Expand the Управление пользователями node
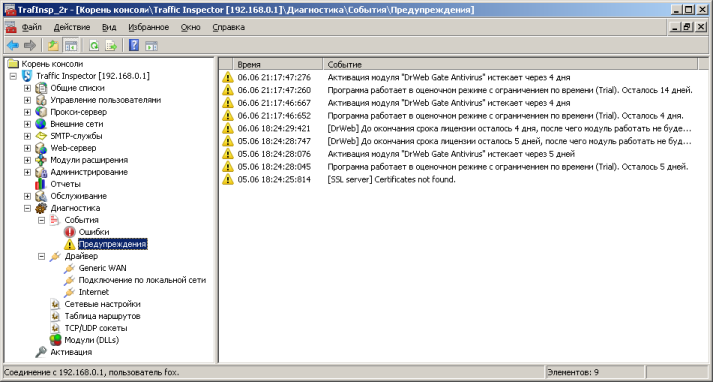This screenshot has height=382, width=713. tap(27, 100)
